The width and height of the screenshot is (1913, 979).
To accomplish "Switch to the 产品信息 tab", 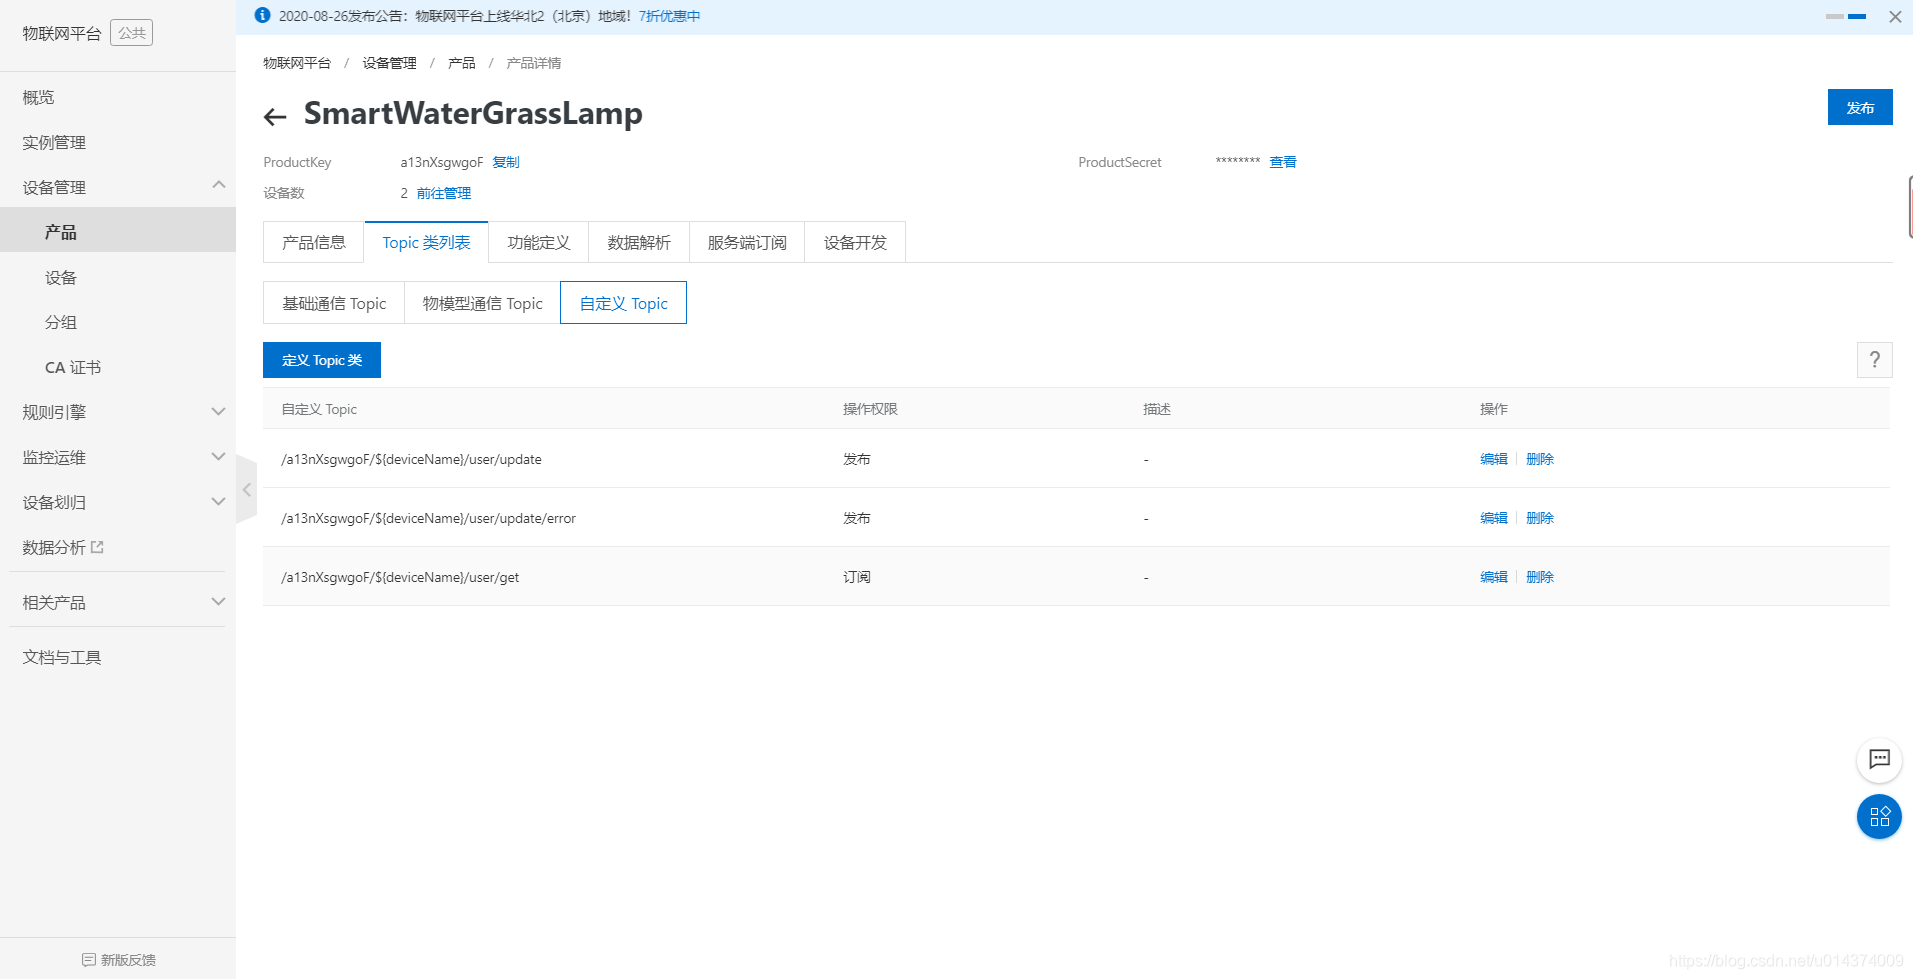I will (x=314, y=242).
